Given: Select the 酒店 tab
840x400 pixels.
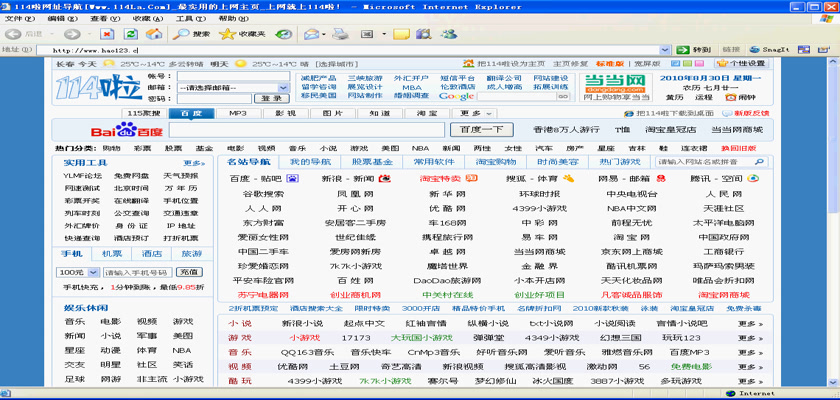Looking at the screenshot, I should [152, 253].
